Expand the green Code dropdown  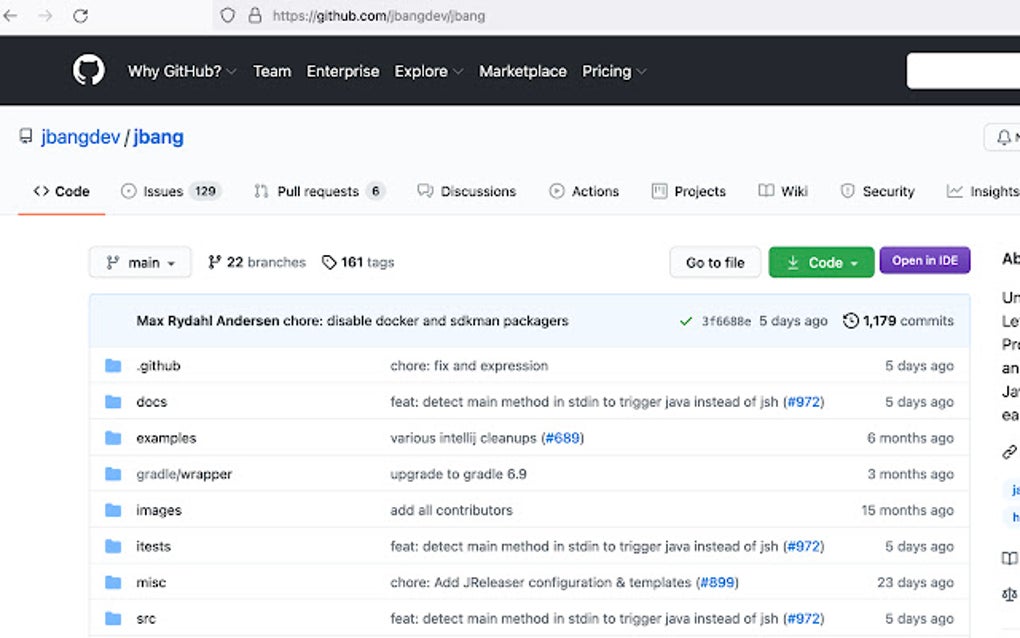pos(820,261)
